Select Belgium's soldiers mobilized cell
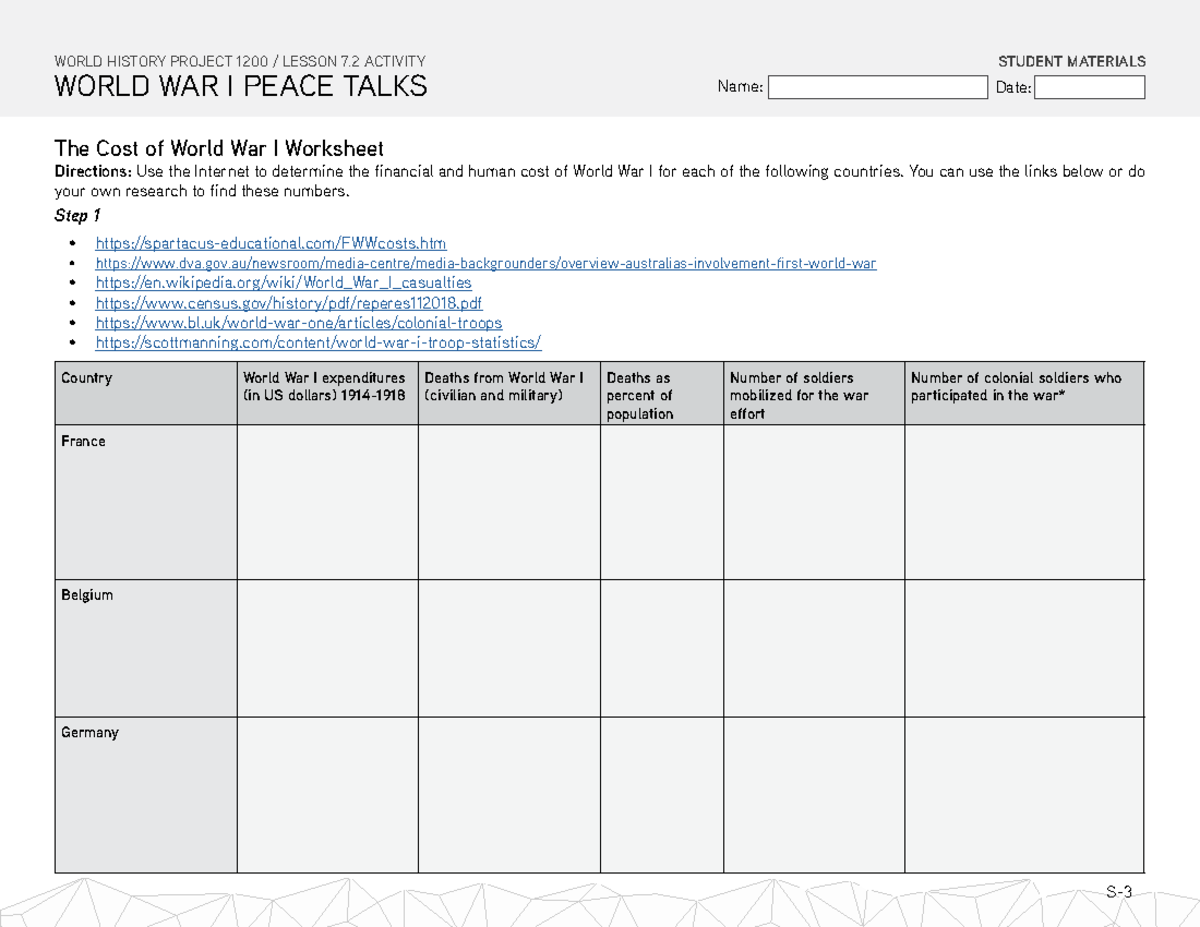1200x927 pixels. pos(813,647)
